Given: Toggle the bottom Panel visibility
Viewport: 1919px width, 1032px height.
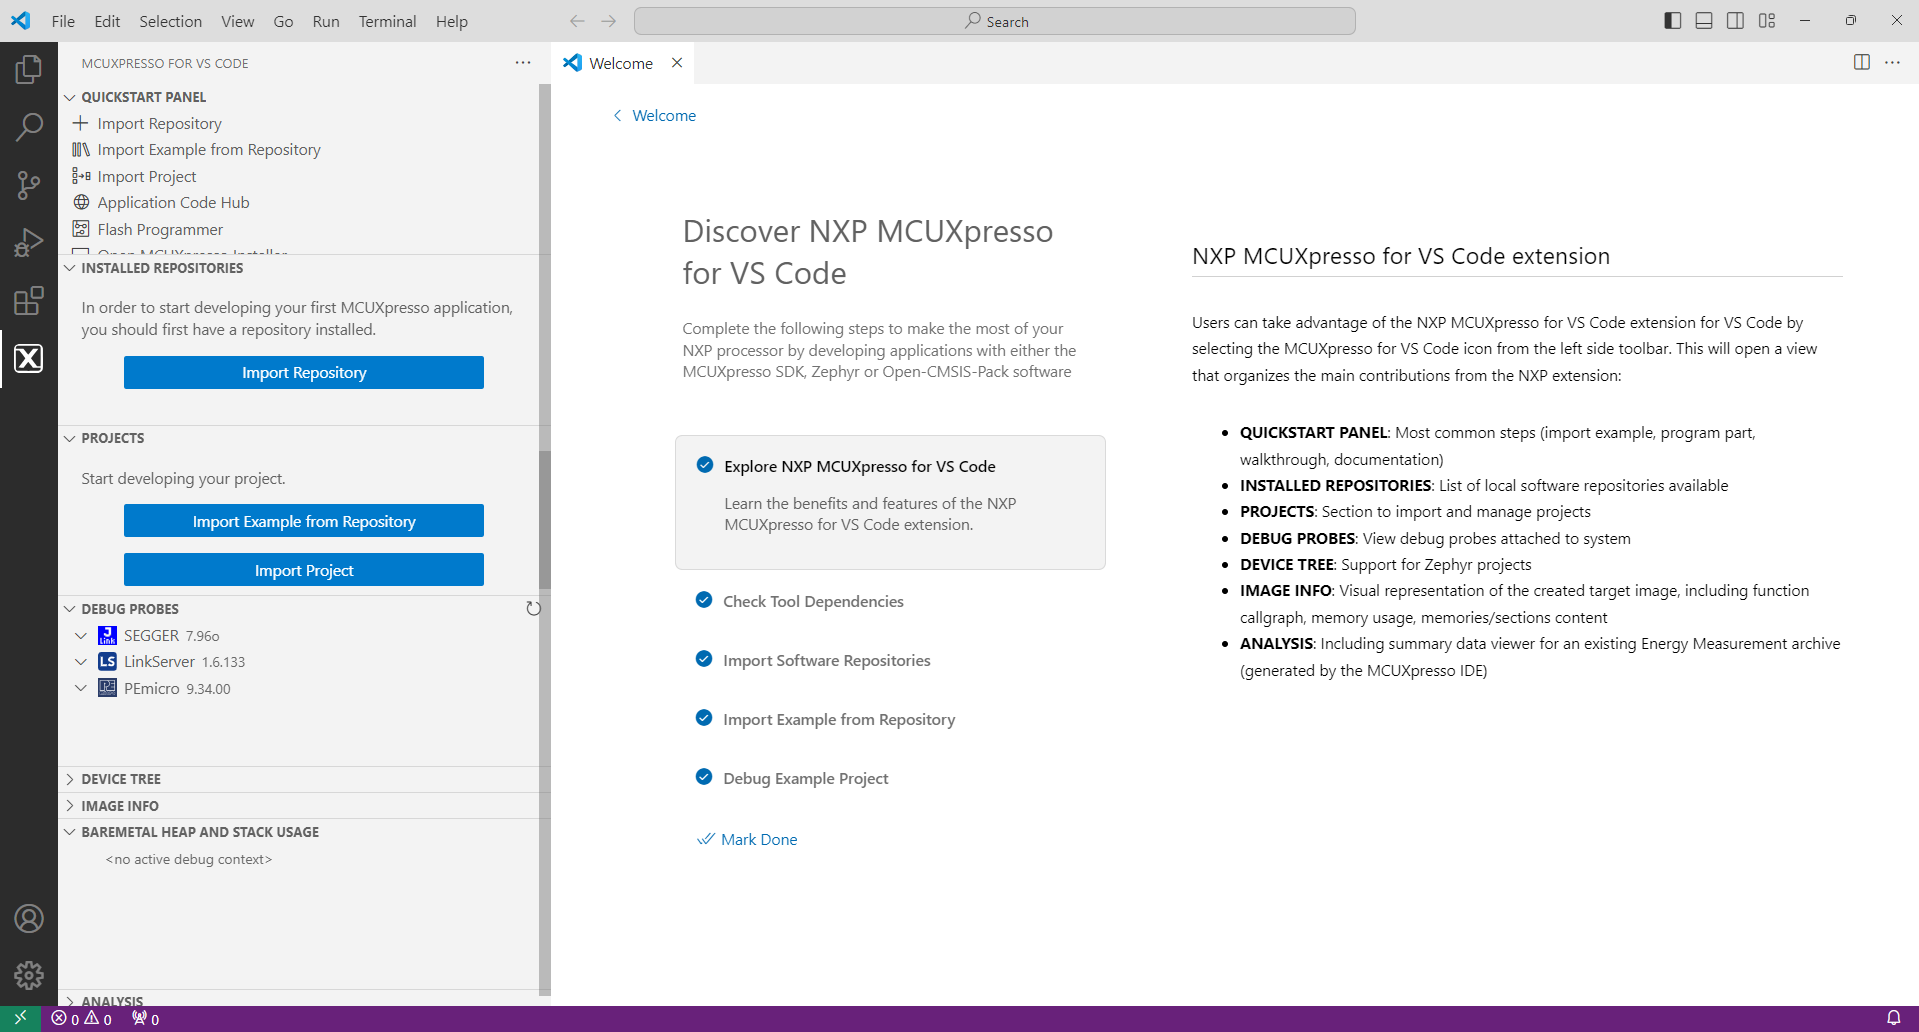Looking at the screenshot, I should click(1703, 20).
